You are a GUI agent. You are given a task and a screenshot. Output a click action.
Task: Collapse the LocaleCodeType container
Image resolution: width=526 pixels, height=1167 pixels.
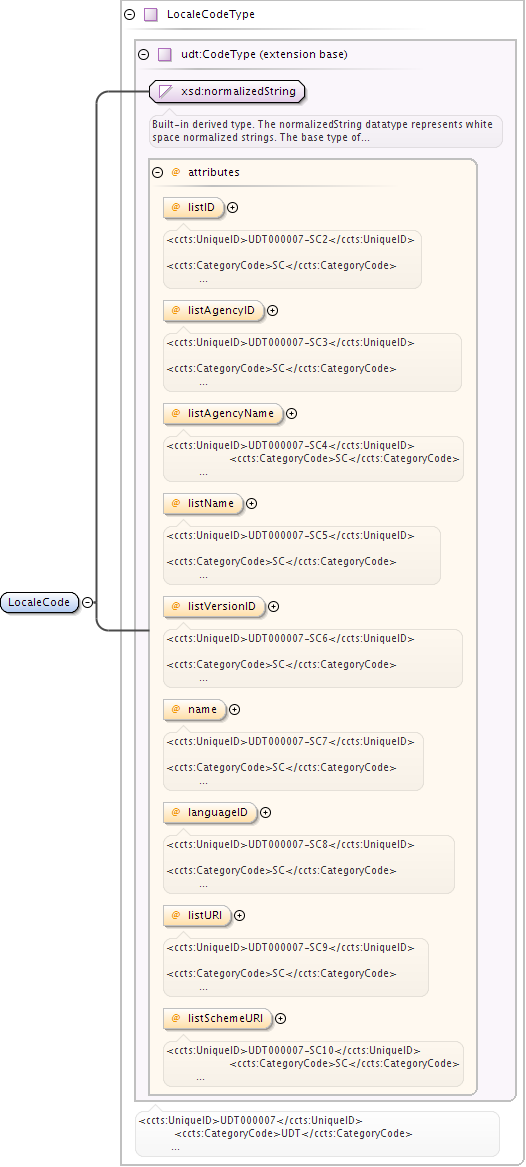point(130,14)
